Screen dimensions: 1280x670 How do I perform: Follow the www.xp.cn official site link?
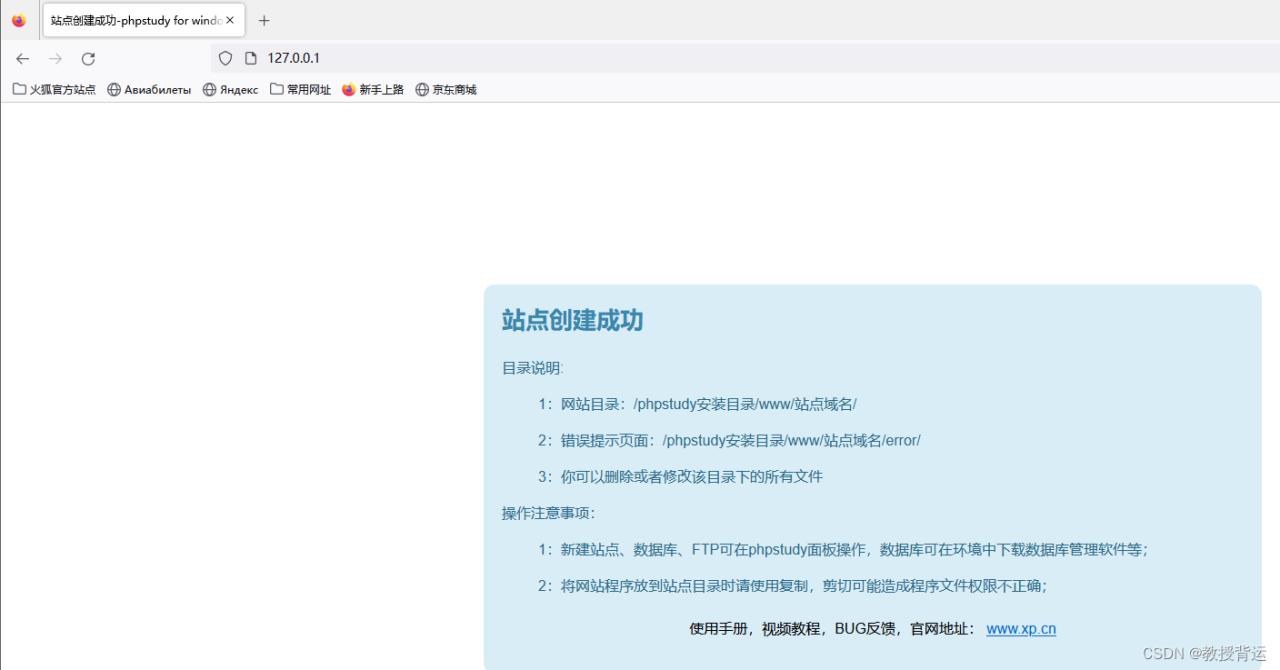1020,629
